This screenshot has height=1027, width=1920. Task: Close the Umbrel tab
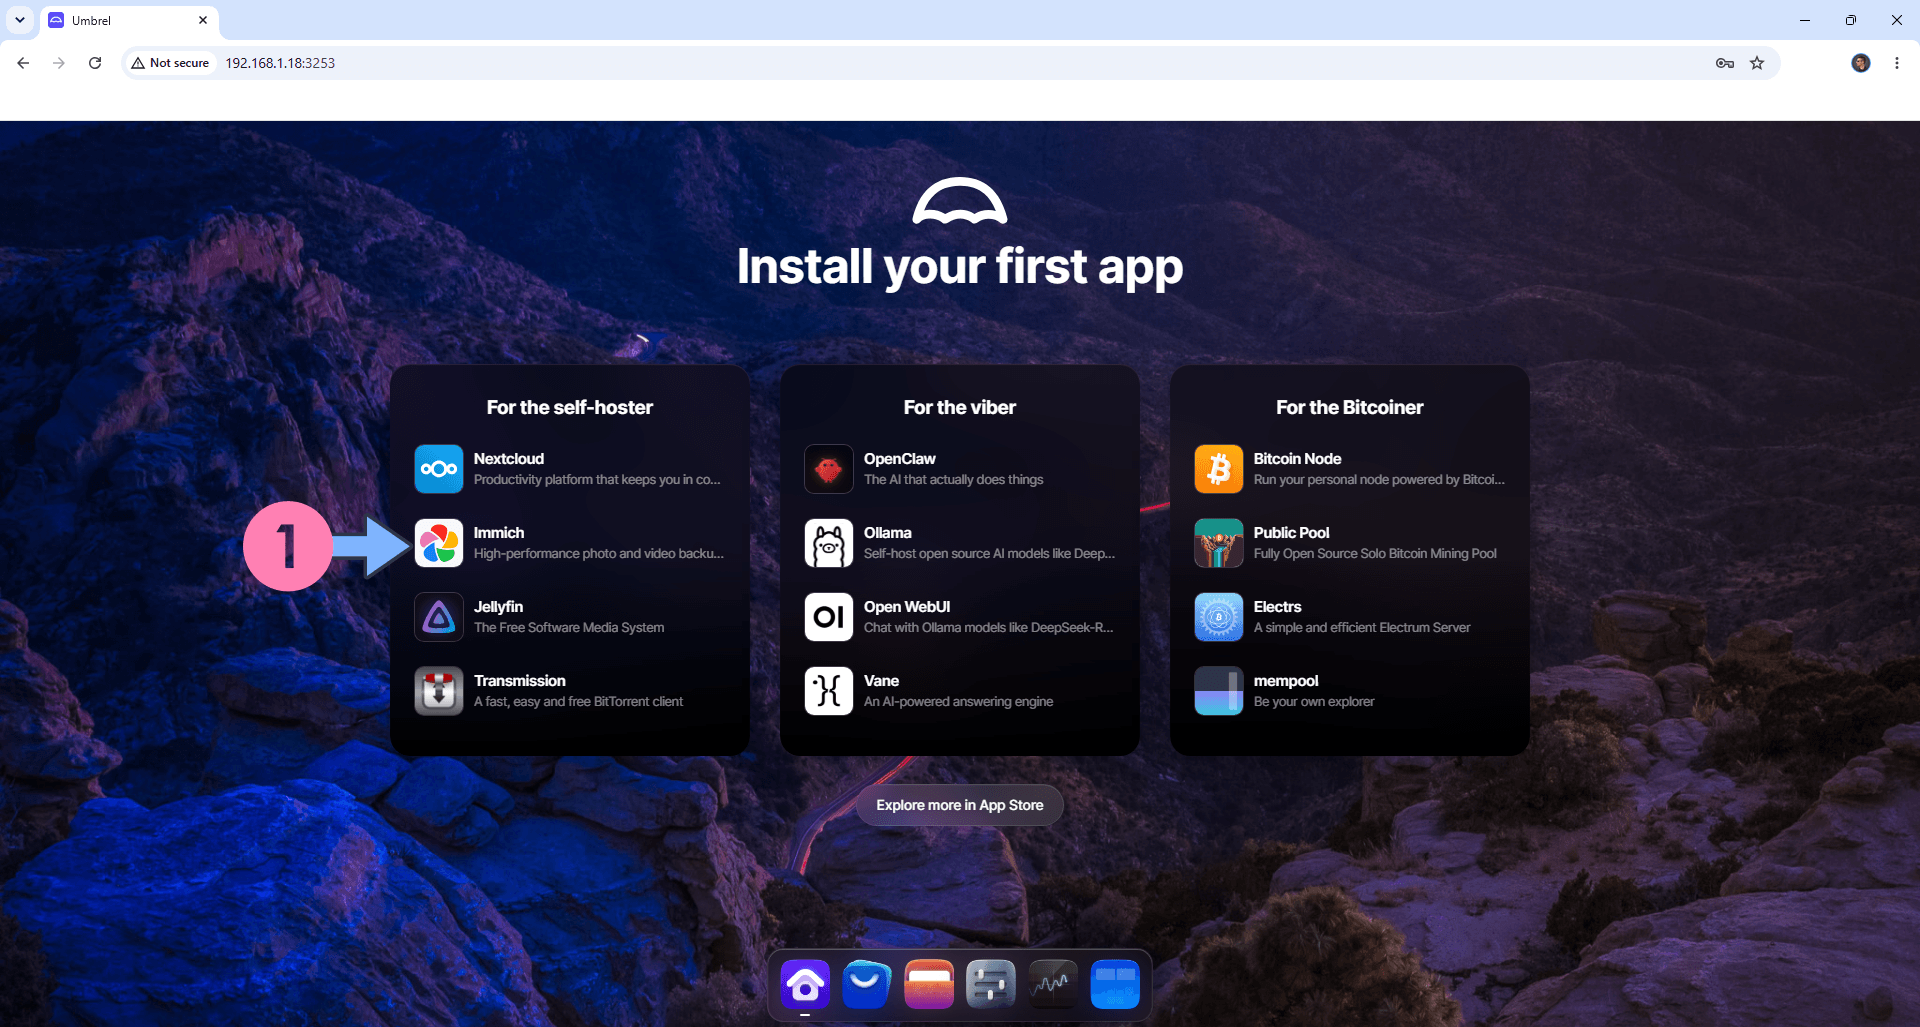[203, 20]
